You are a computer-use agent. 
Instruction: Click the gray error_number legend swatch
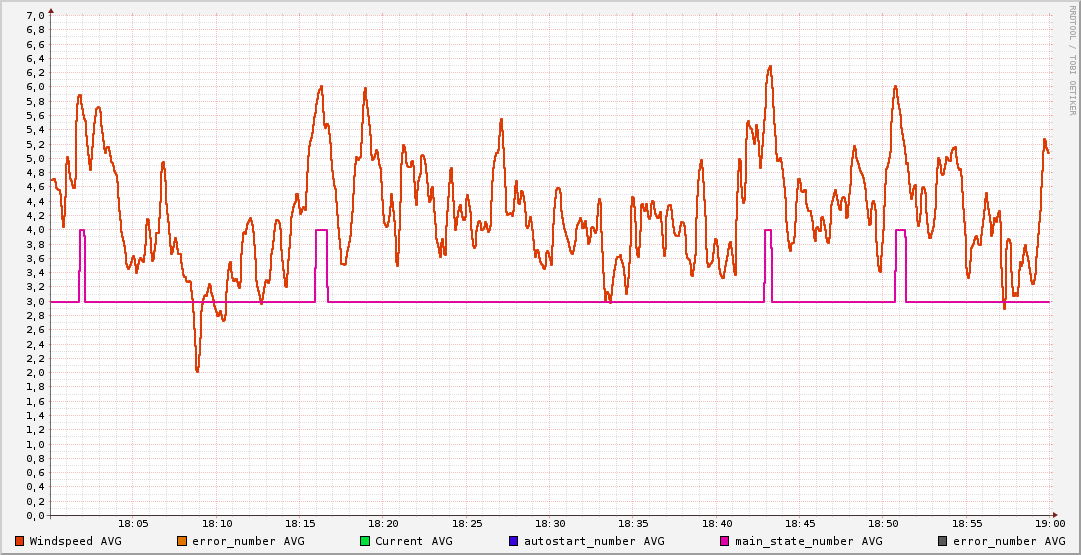click(943, 541)
